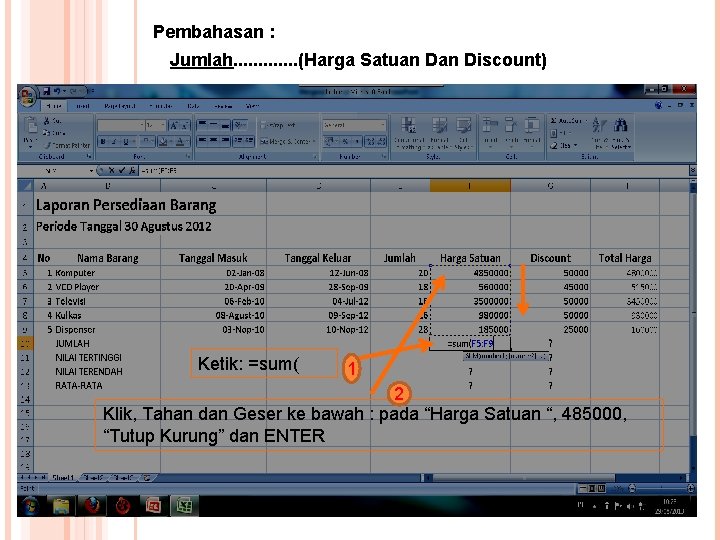Click the Orientation text angle icon

pyautogui.click(x=240, y=124)
